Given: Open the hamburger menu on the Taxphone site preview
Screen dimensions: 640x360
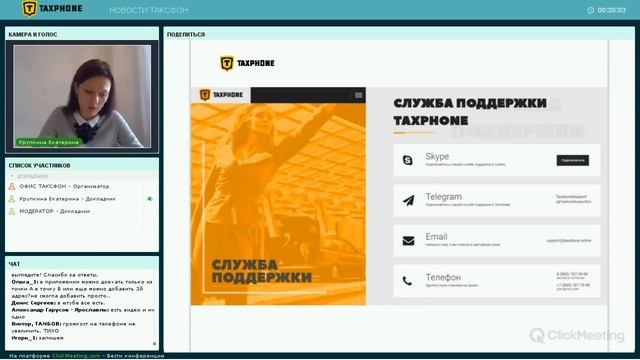Looking at the screenshot, I should (x=358, y=95).
